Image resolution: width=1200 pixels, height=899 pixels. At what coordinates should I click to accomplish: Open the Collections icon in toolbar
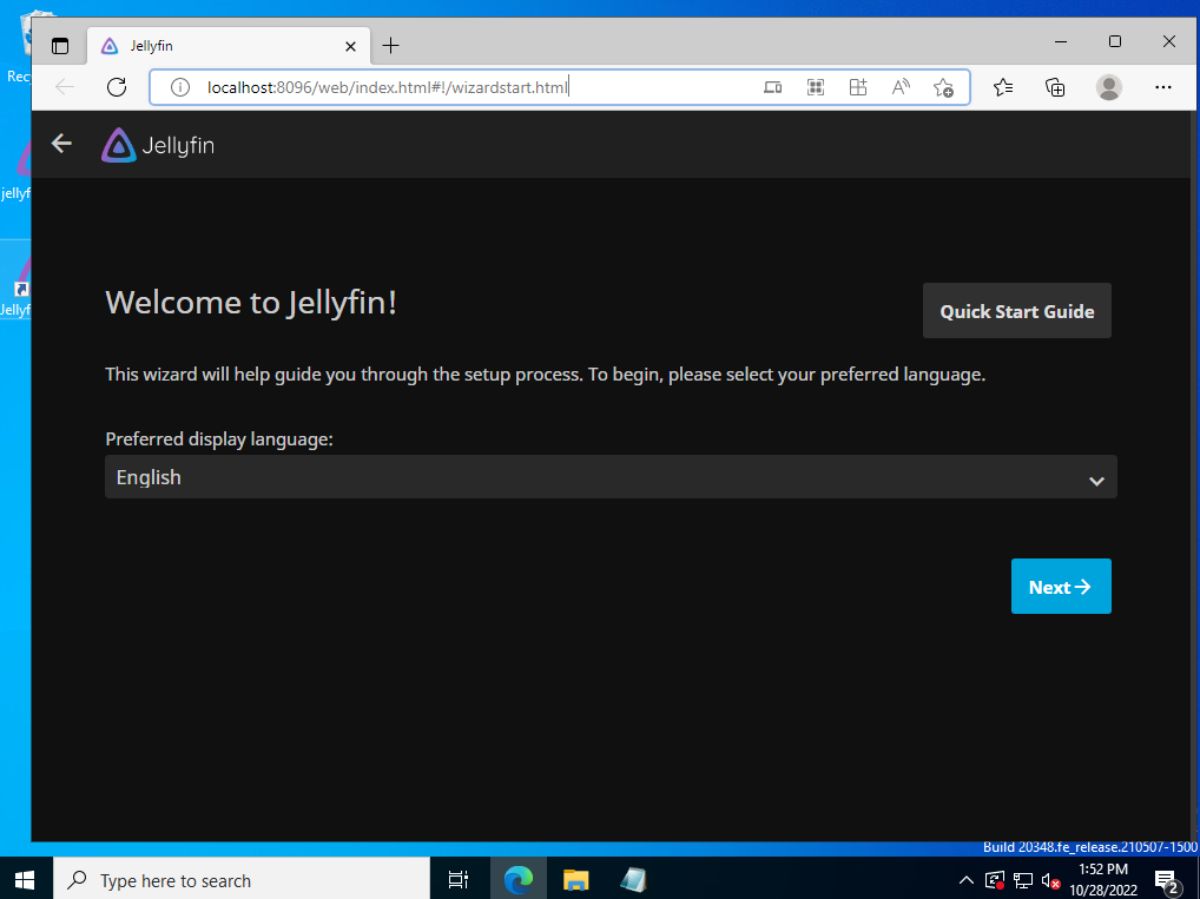[1055, 88]
